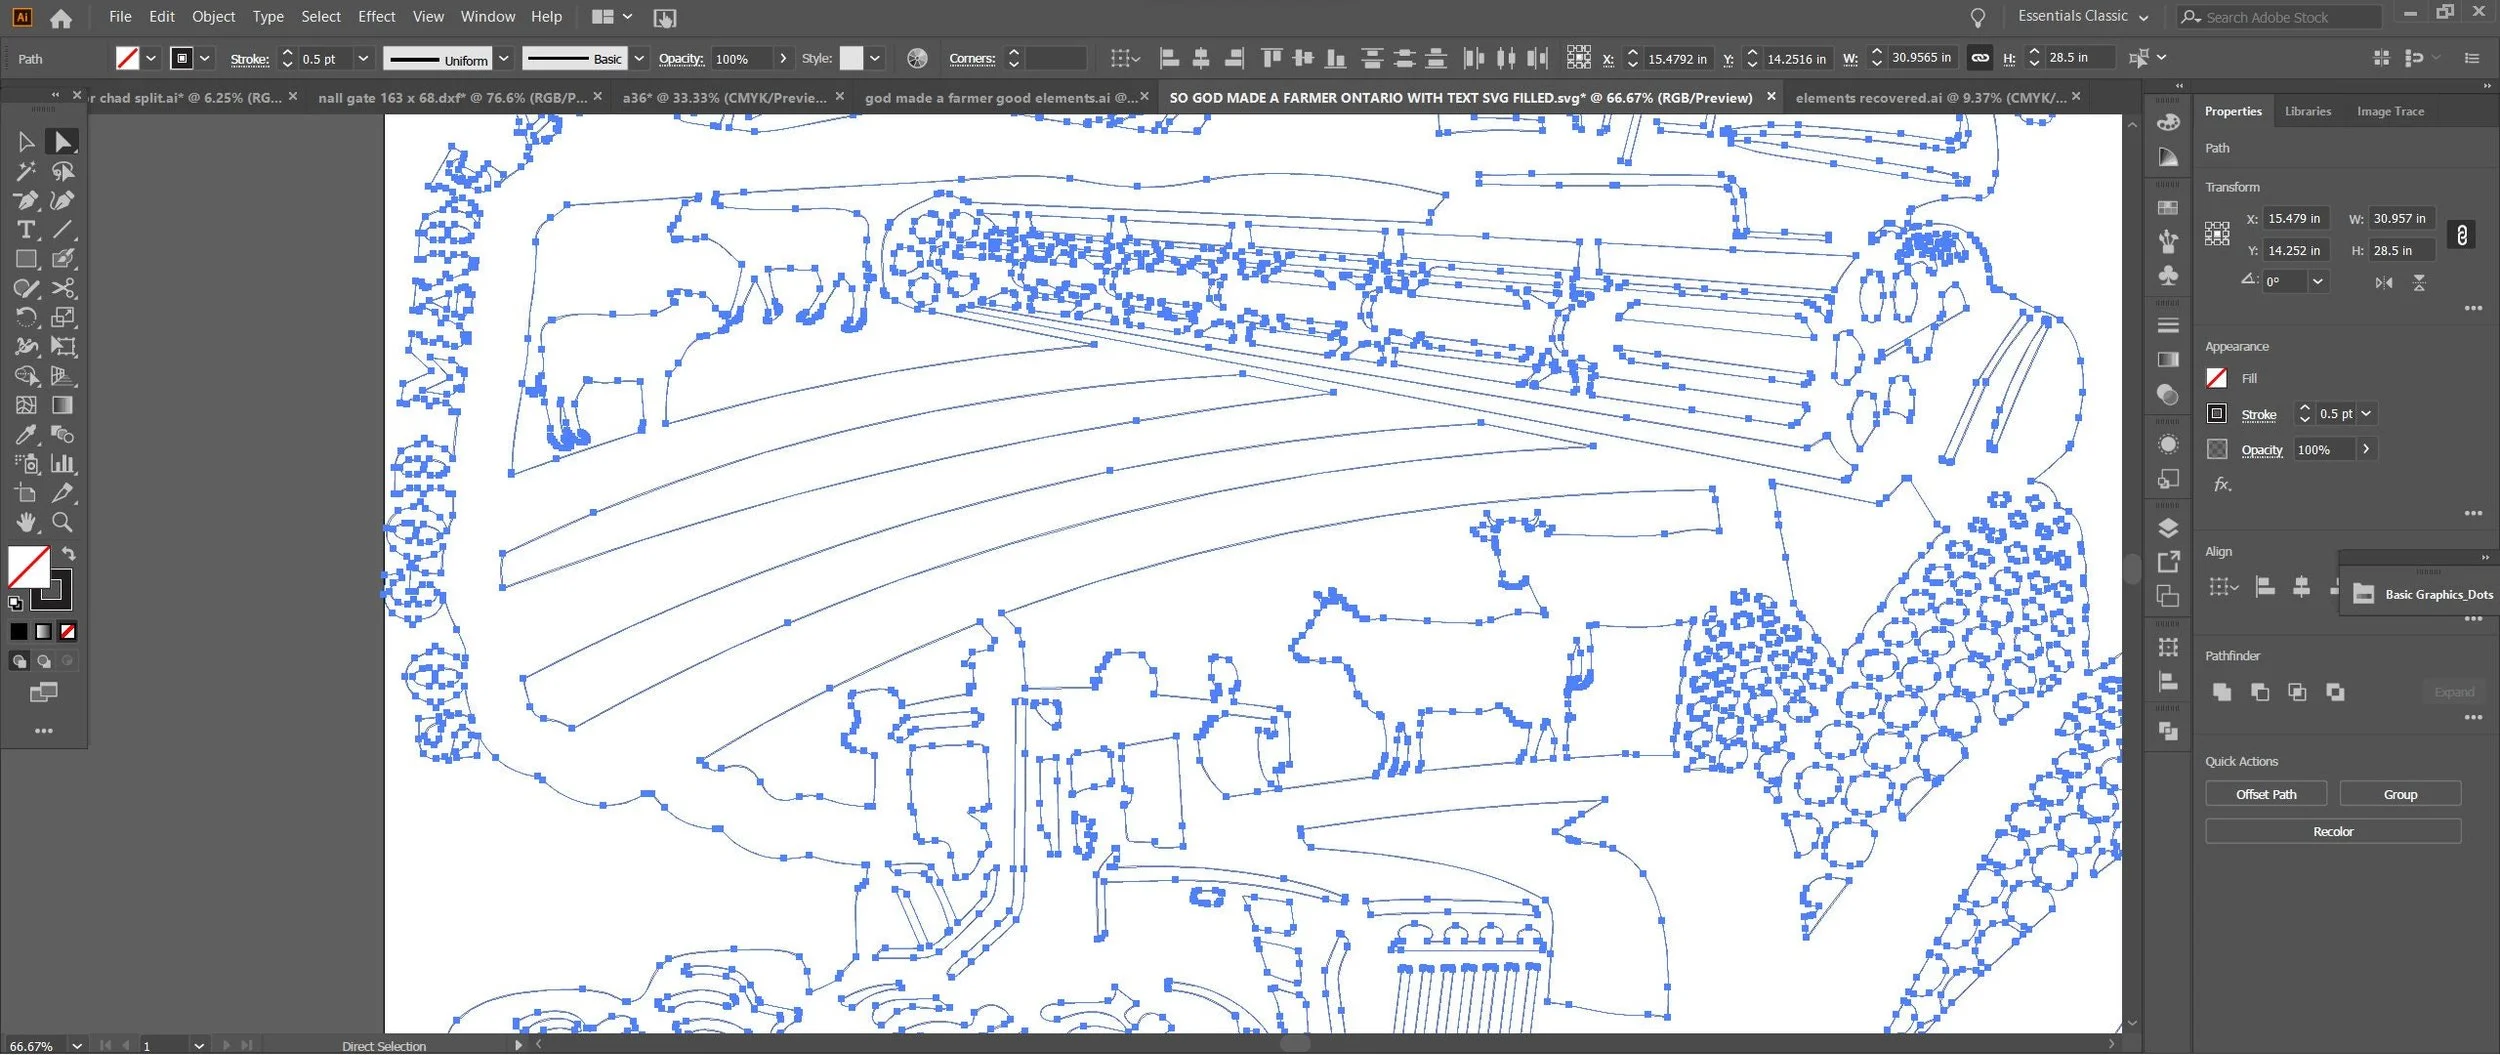The height and width of the screenshot is (1055, 2500).
Task: Reset to default fill and stroke
Action: tap(15, 603)
